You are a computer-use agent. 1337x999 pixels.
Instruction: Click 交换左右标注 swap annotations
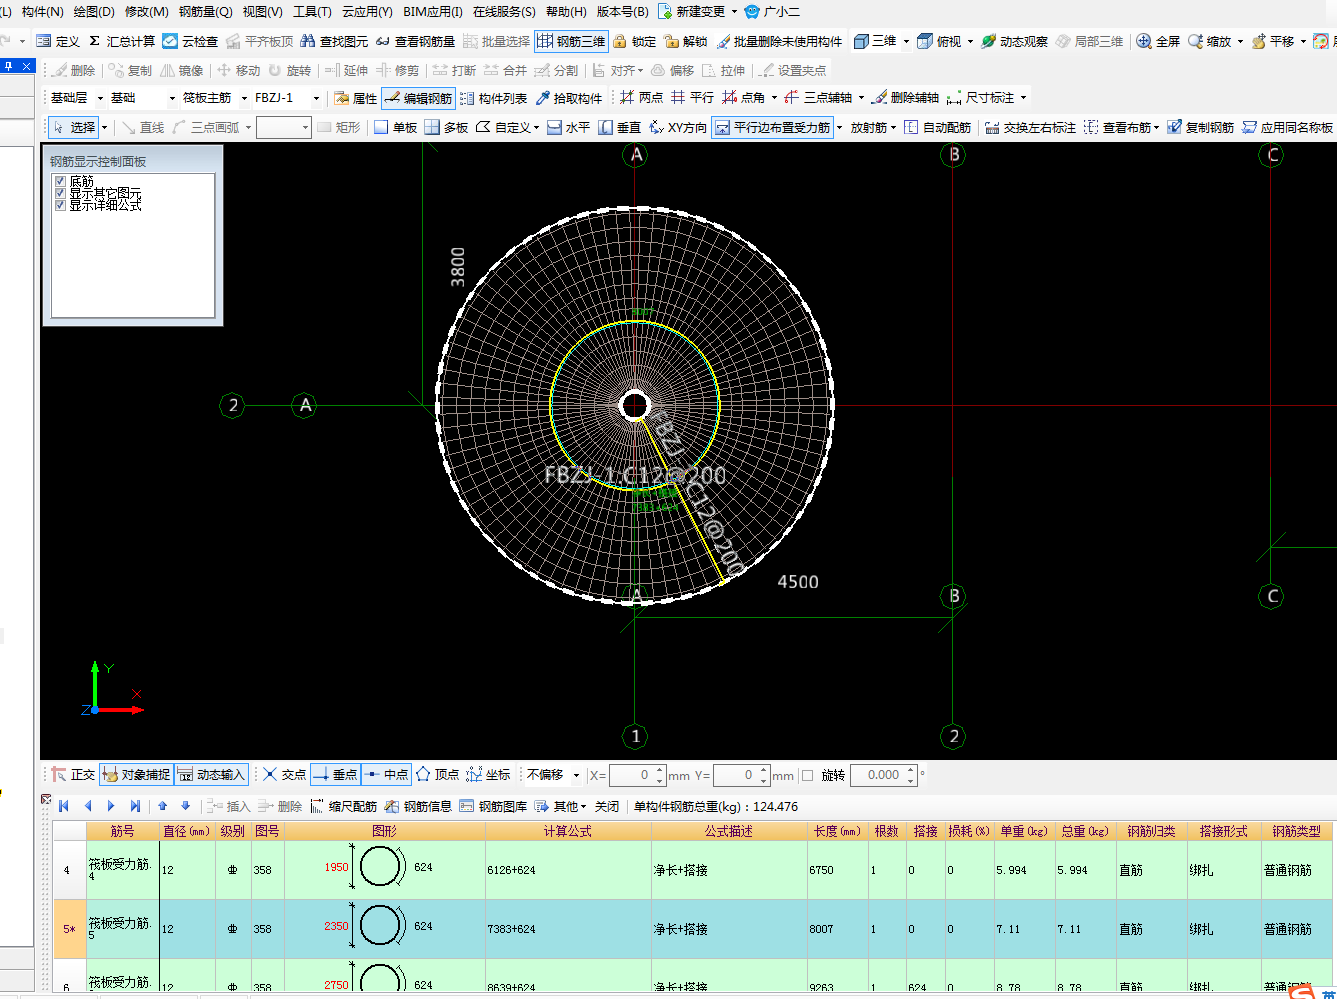[x=1030, y=127]
